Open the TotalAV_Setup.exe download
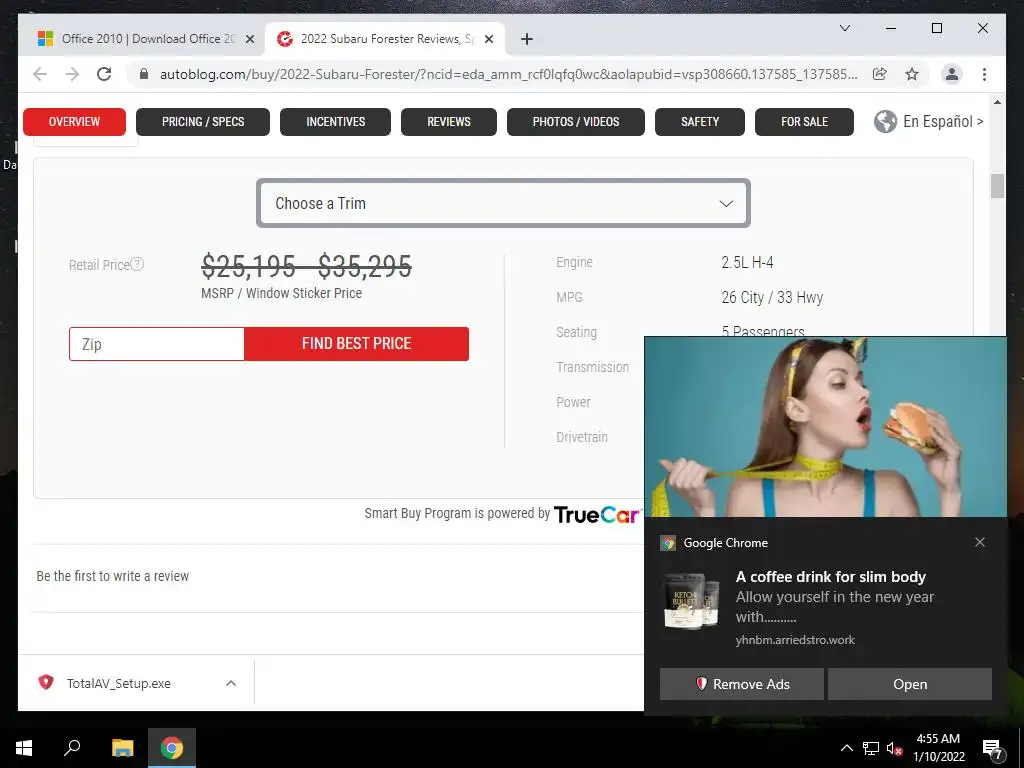The height and width of the screenshot is (768, 1024). tap(118, 683)
